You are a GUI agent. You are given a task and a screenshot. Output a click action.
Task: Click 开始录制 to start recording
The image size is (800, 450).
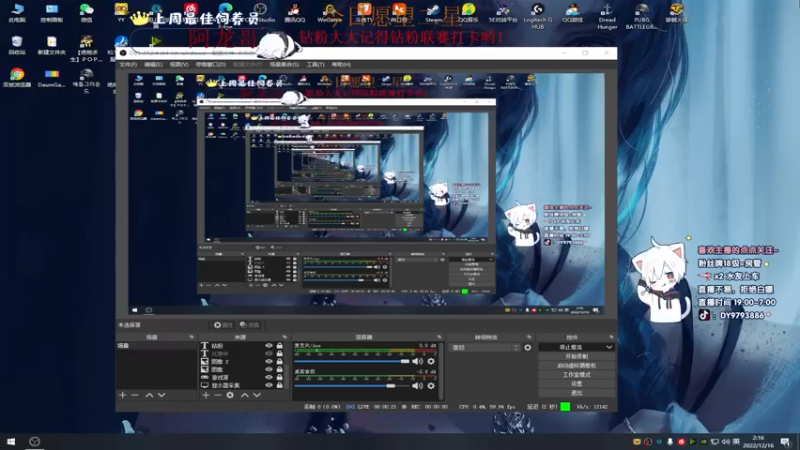pos(577,356)
